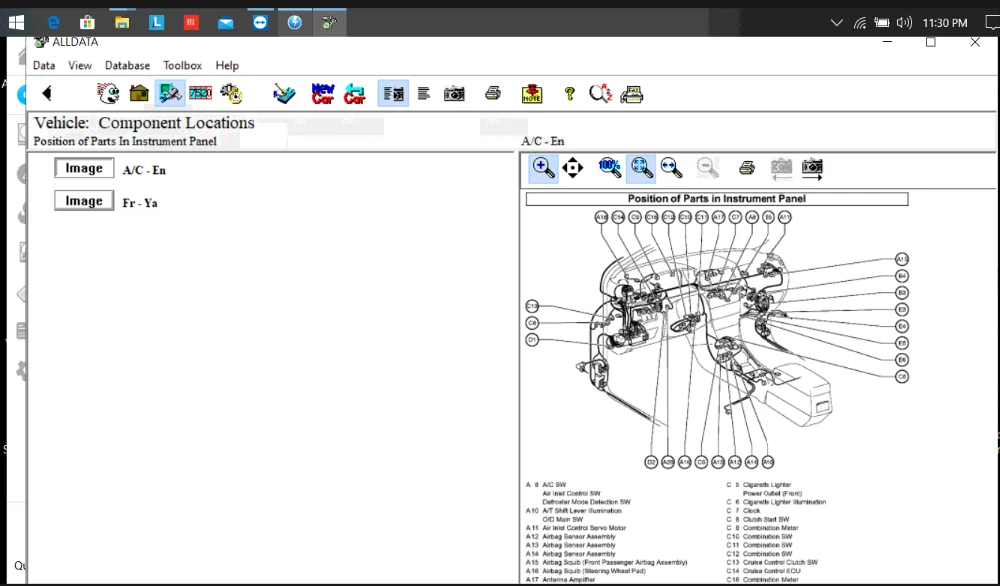Click the fax machine icon in toolbar
The image size is (1000, 586).
tap(631, 94)
